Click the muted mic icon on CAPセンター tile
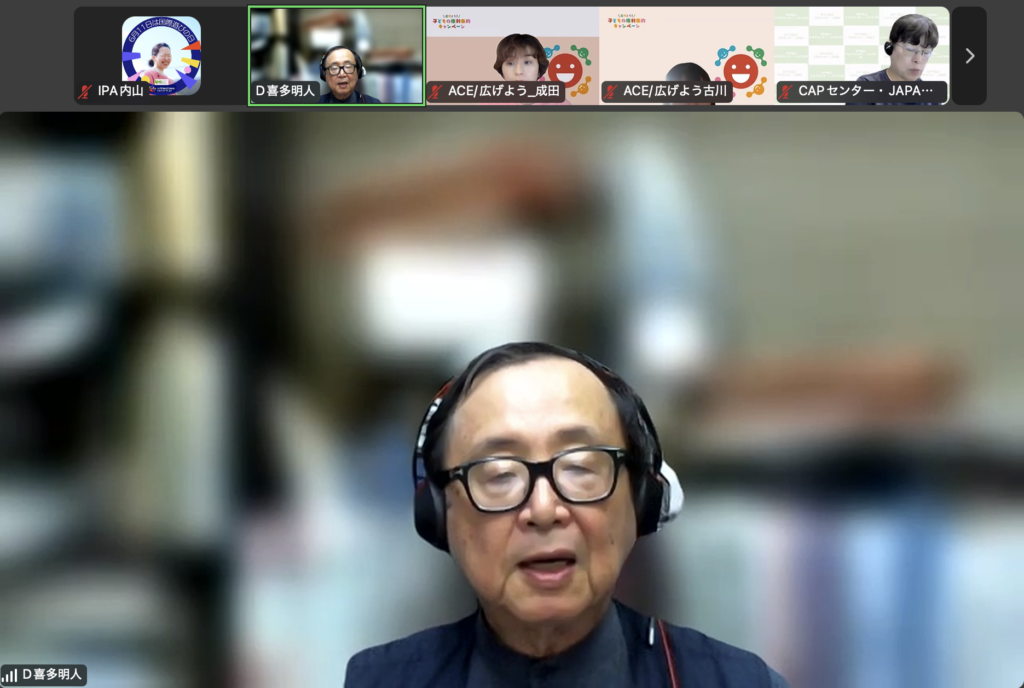This screenshot has width=1024, height=688. coord(786,92)
